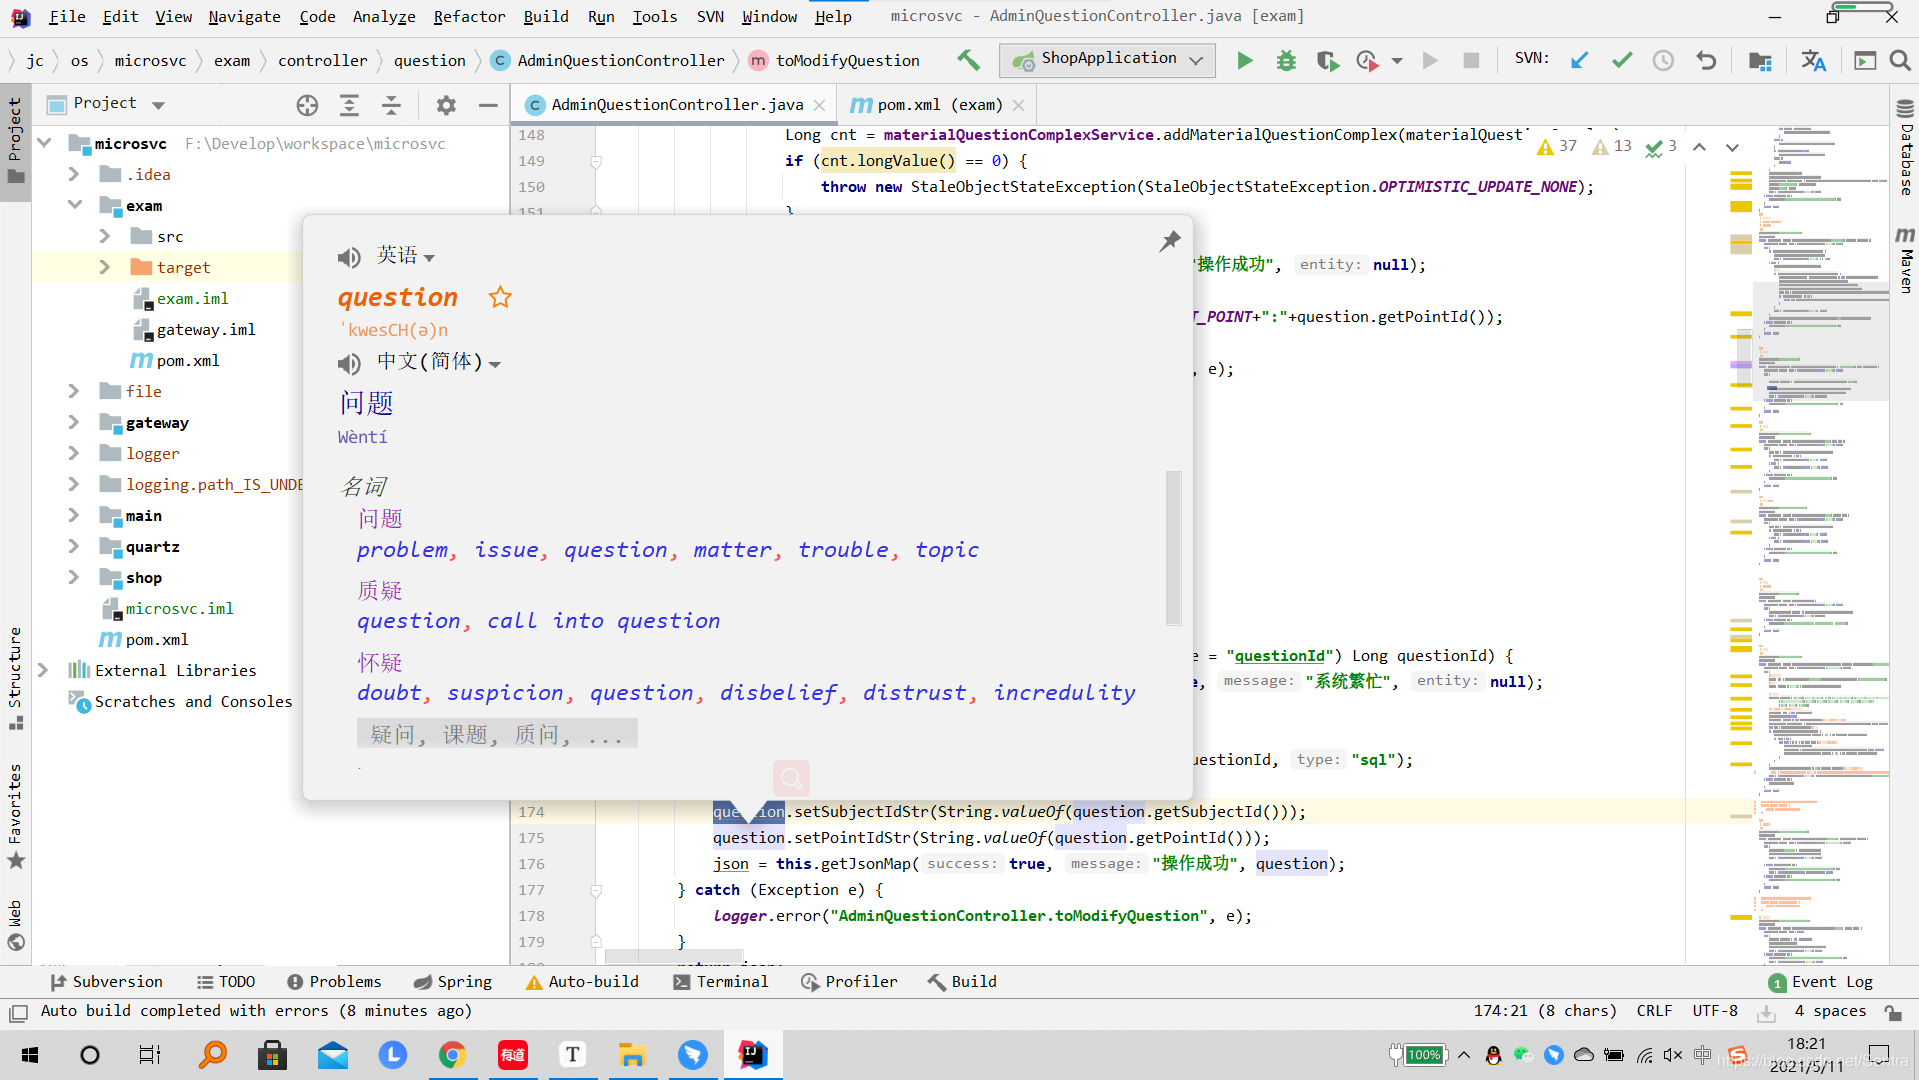Open the TODO tool window
Image resolution: width=1919 pixels, height=1080 pixels.
226,982
